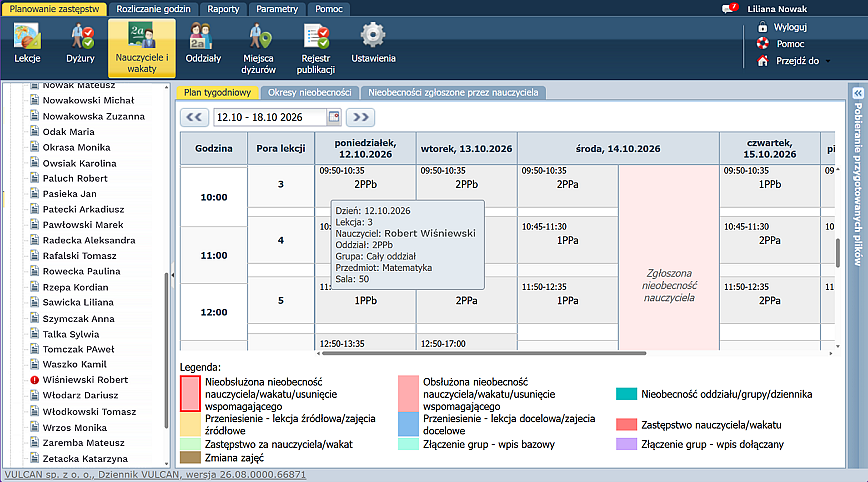The height and width of the screenshot is (482, 868).
Task: Click Monday lesson 3 cell 2PPb
Action: [365, 185]
